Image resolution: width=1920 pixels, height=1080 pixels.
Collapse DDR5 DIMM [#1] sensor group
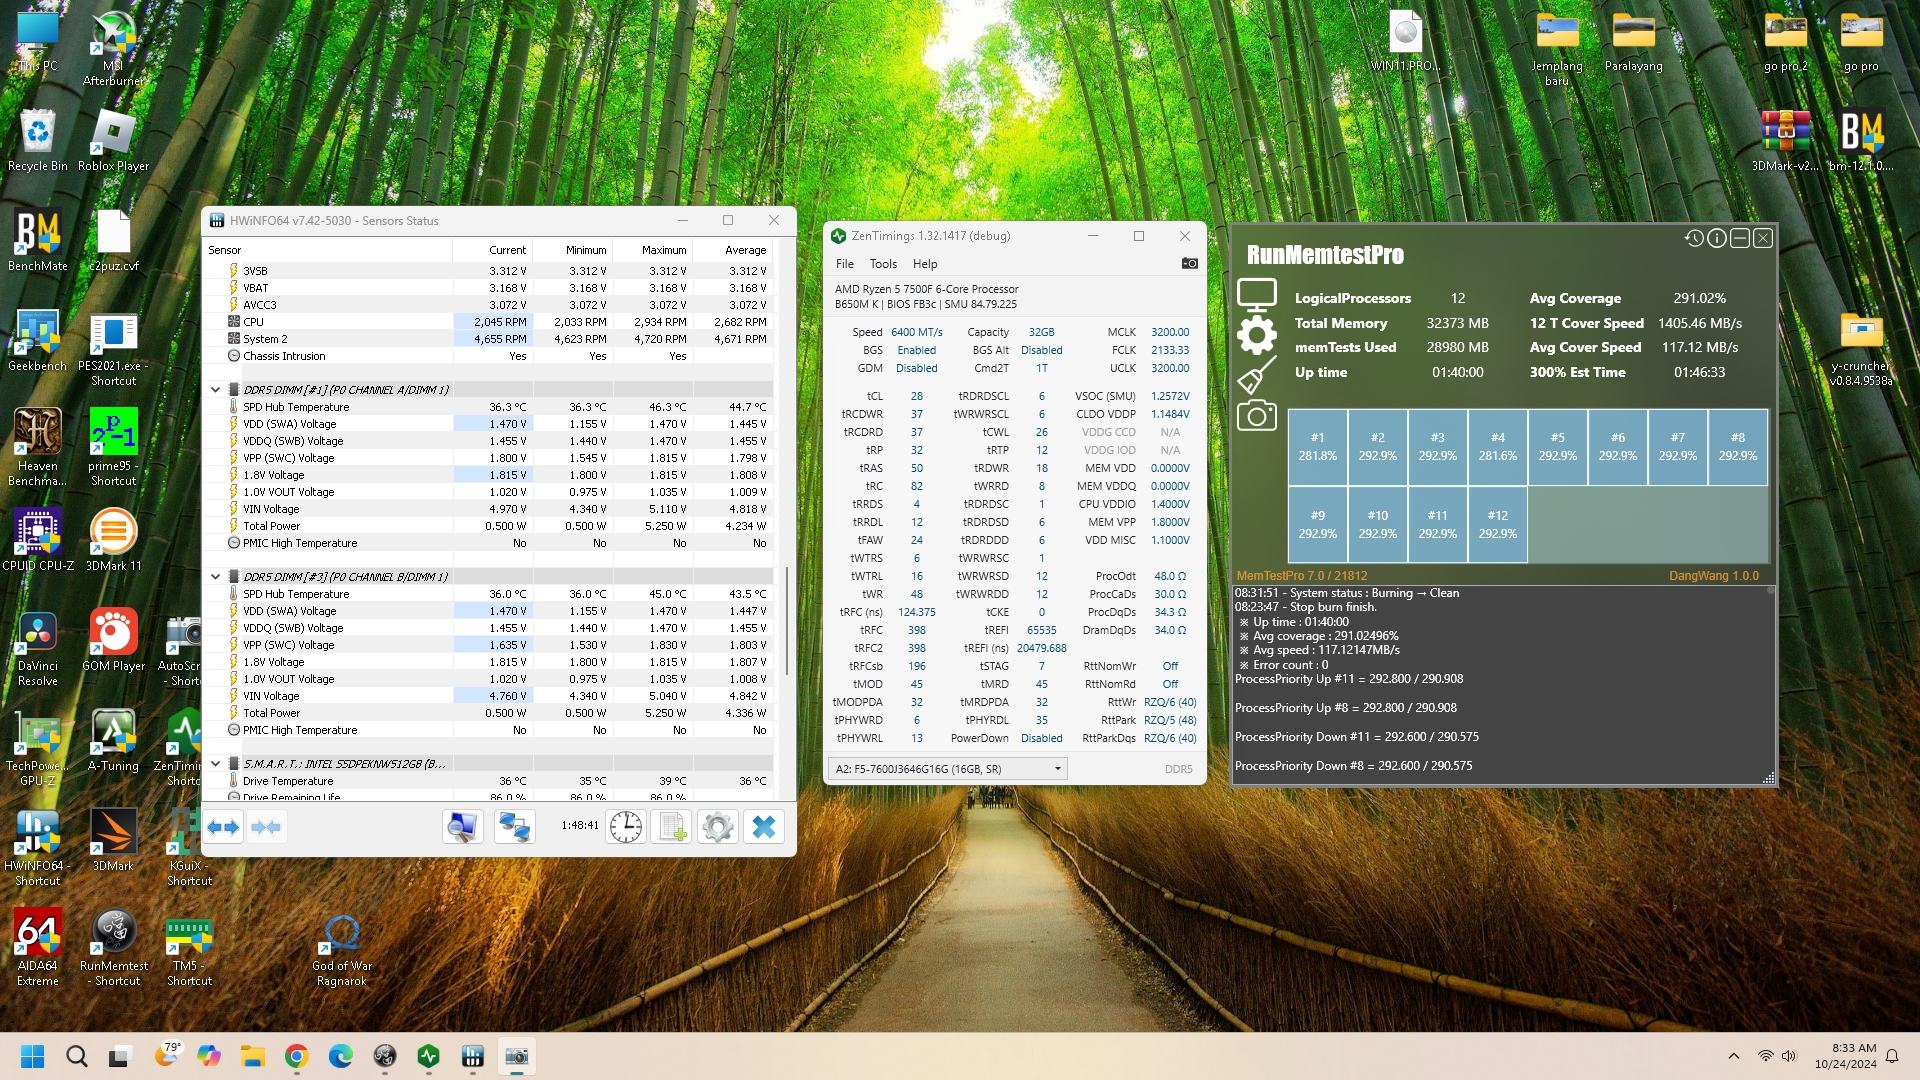pos(215,390)
